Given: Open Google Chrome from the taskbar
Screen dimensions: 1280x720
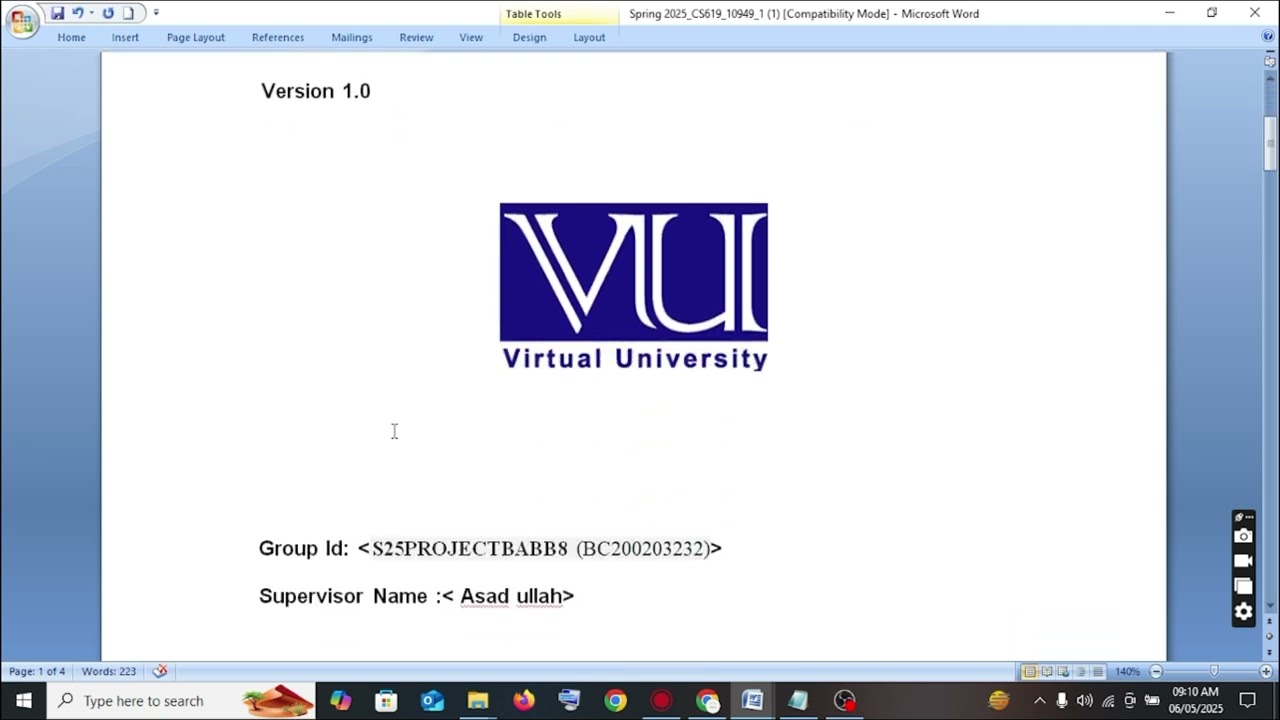Looking at the screenshot, I should pyautogui.click(x=615, y=701).
